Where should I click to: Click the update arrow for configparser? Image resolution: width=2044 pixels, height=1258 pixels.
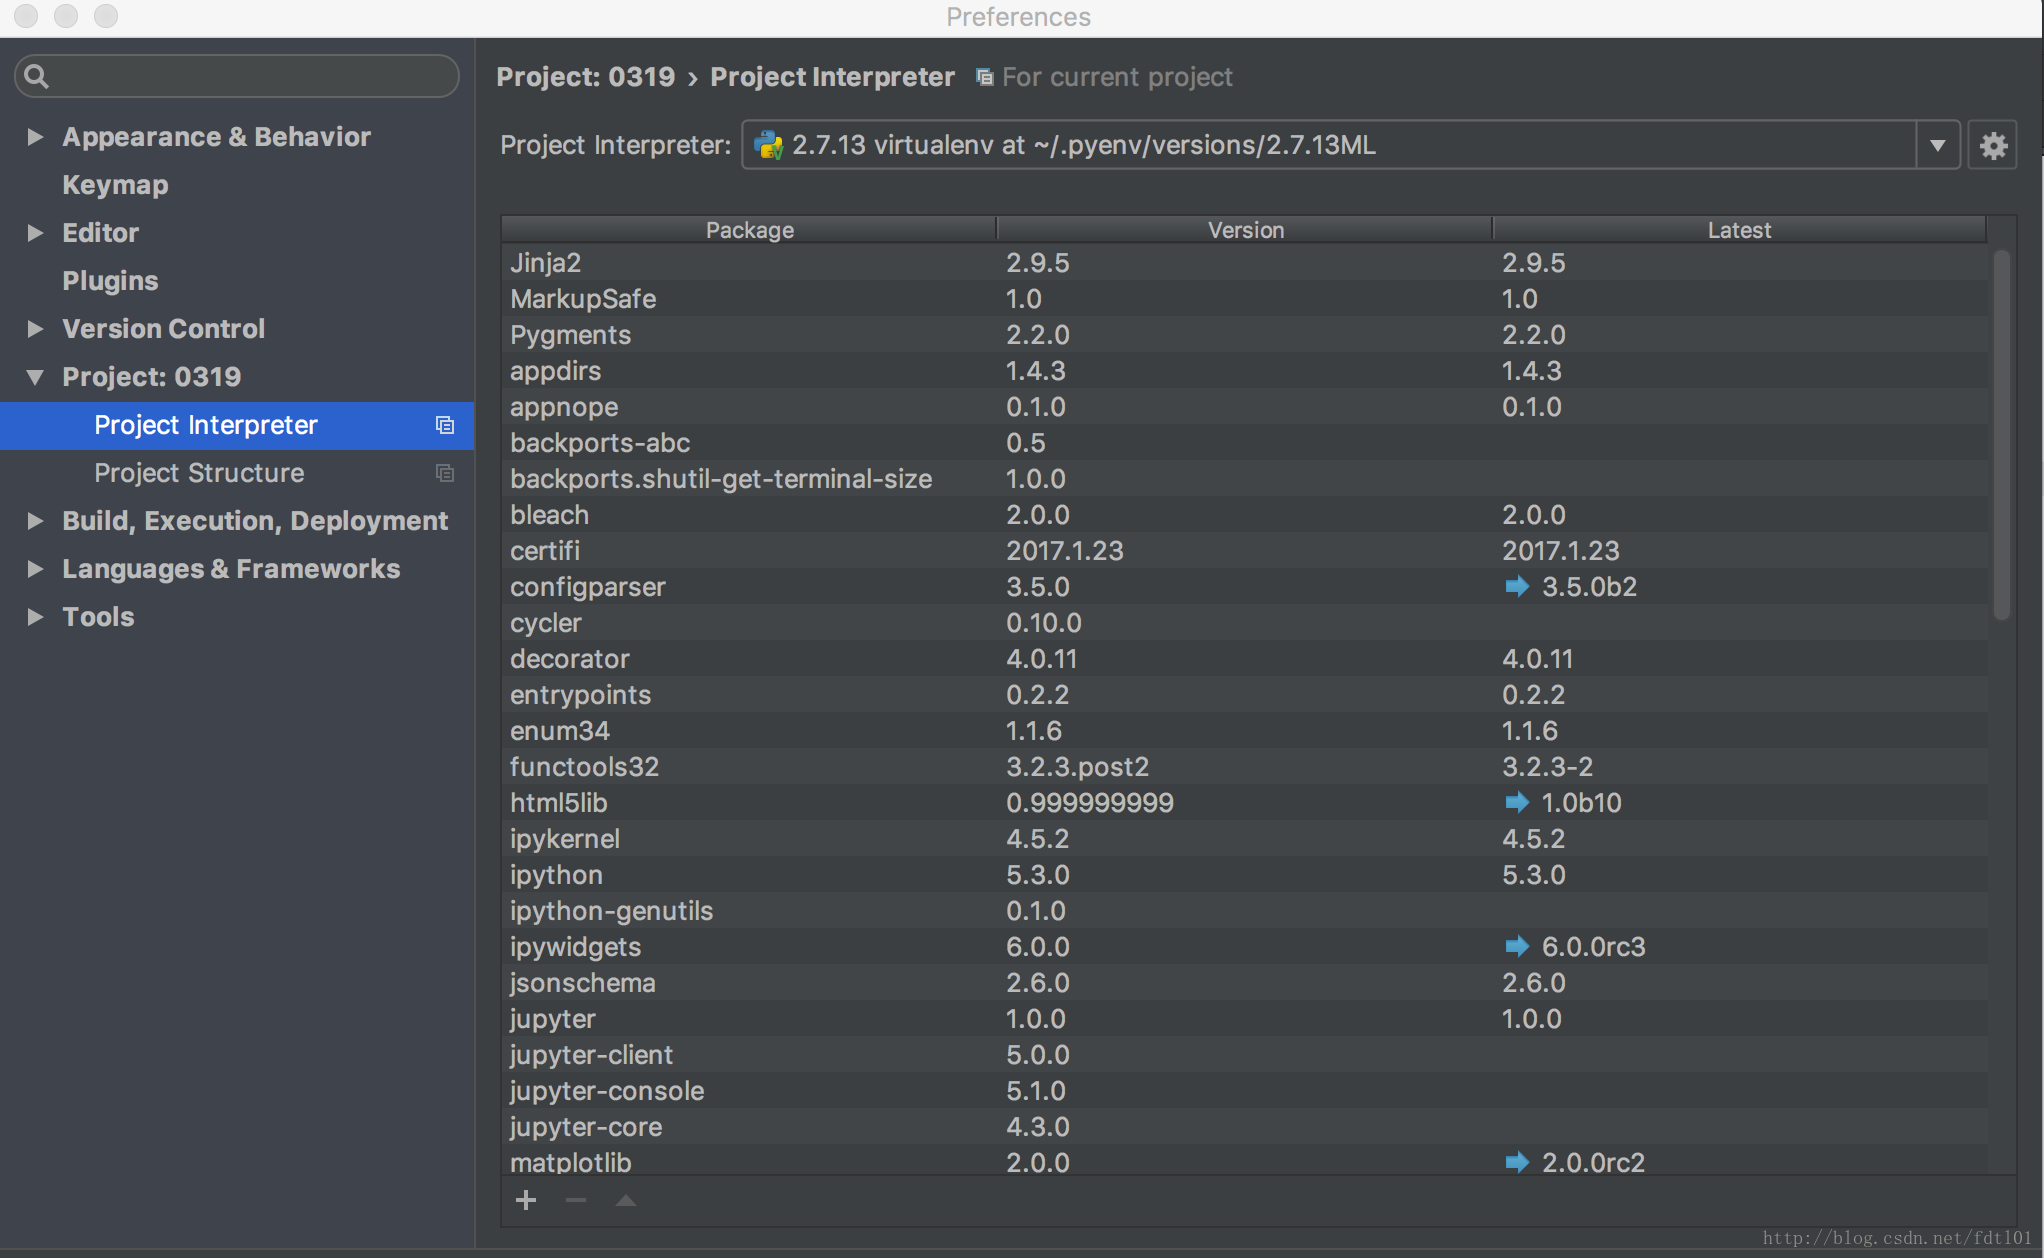click(x=1517, y=586)
